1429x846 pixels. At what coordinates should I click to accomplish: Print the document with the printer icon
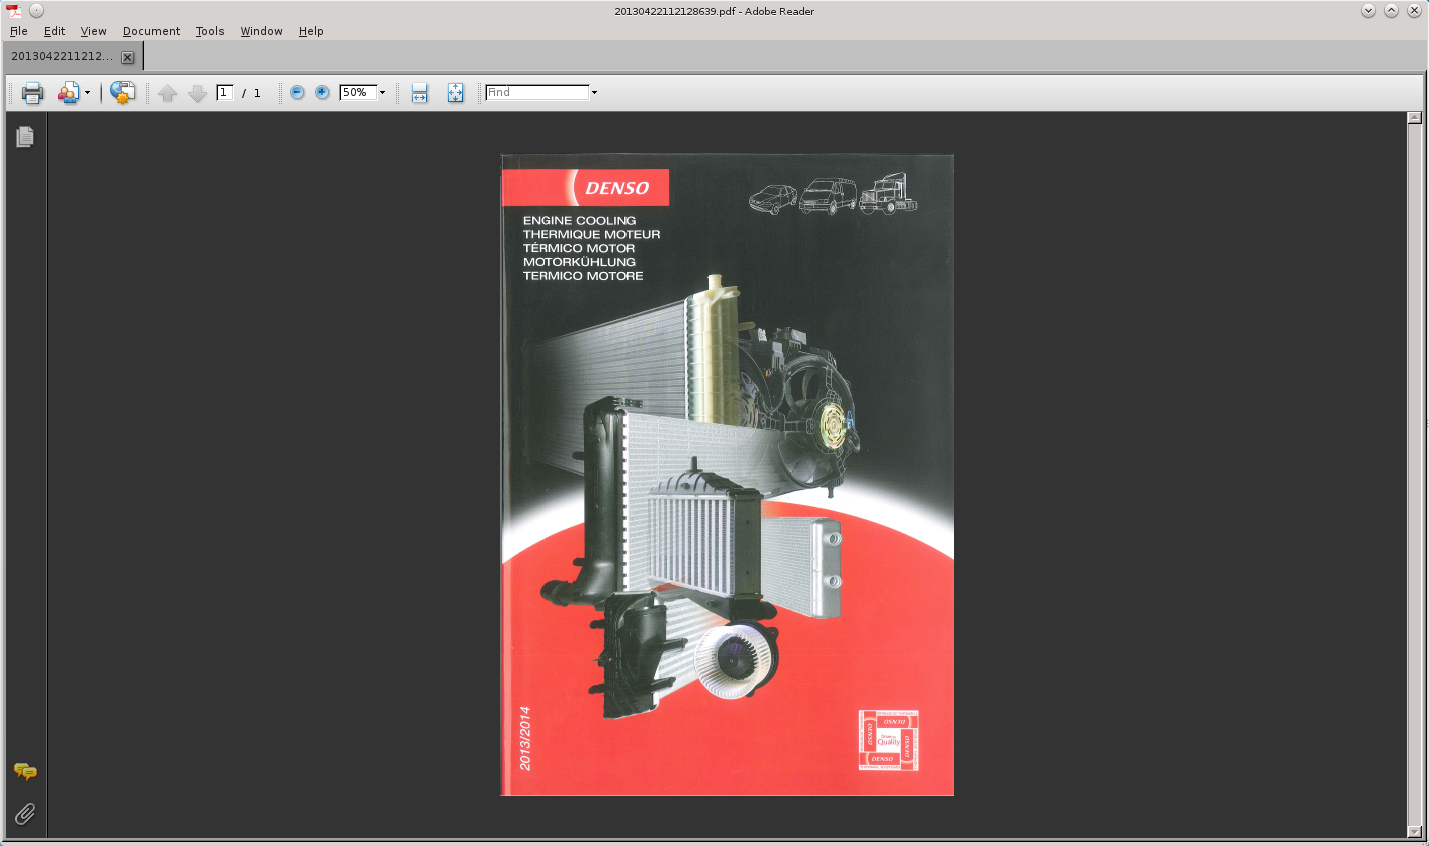click(32, 93)
